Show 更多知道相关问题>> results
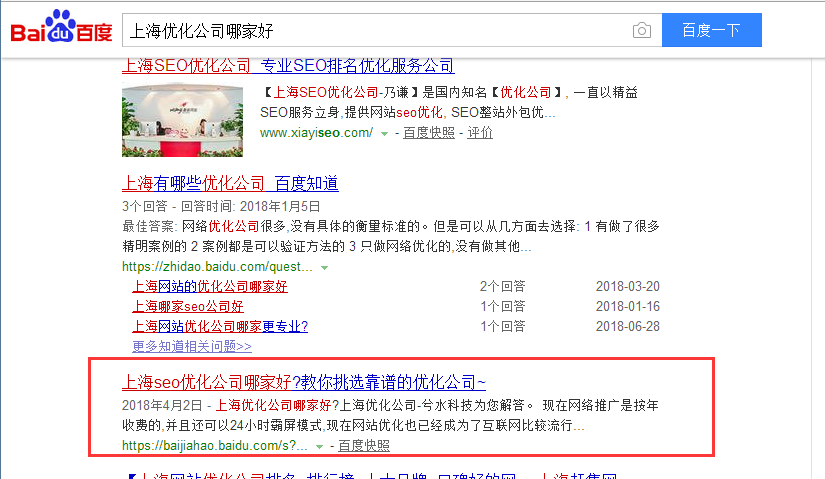 coord(192,346)
